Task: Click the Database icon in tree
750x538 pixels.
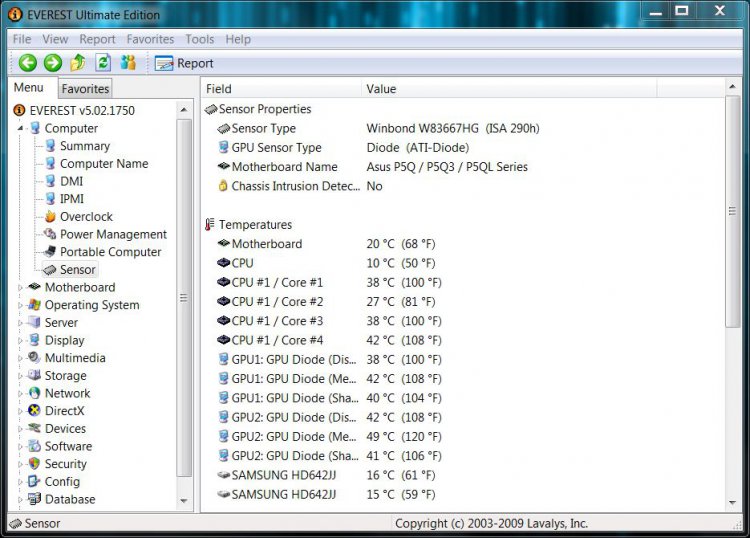Action: point(34,499)
